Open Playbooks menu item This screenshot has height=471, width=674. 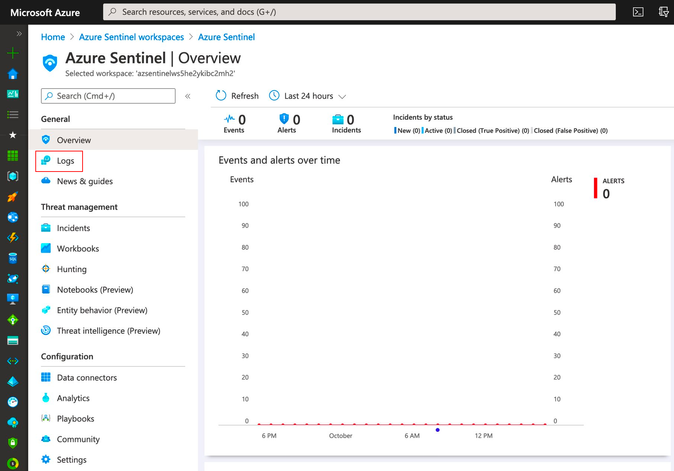(76, 419)
